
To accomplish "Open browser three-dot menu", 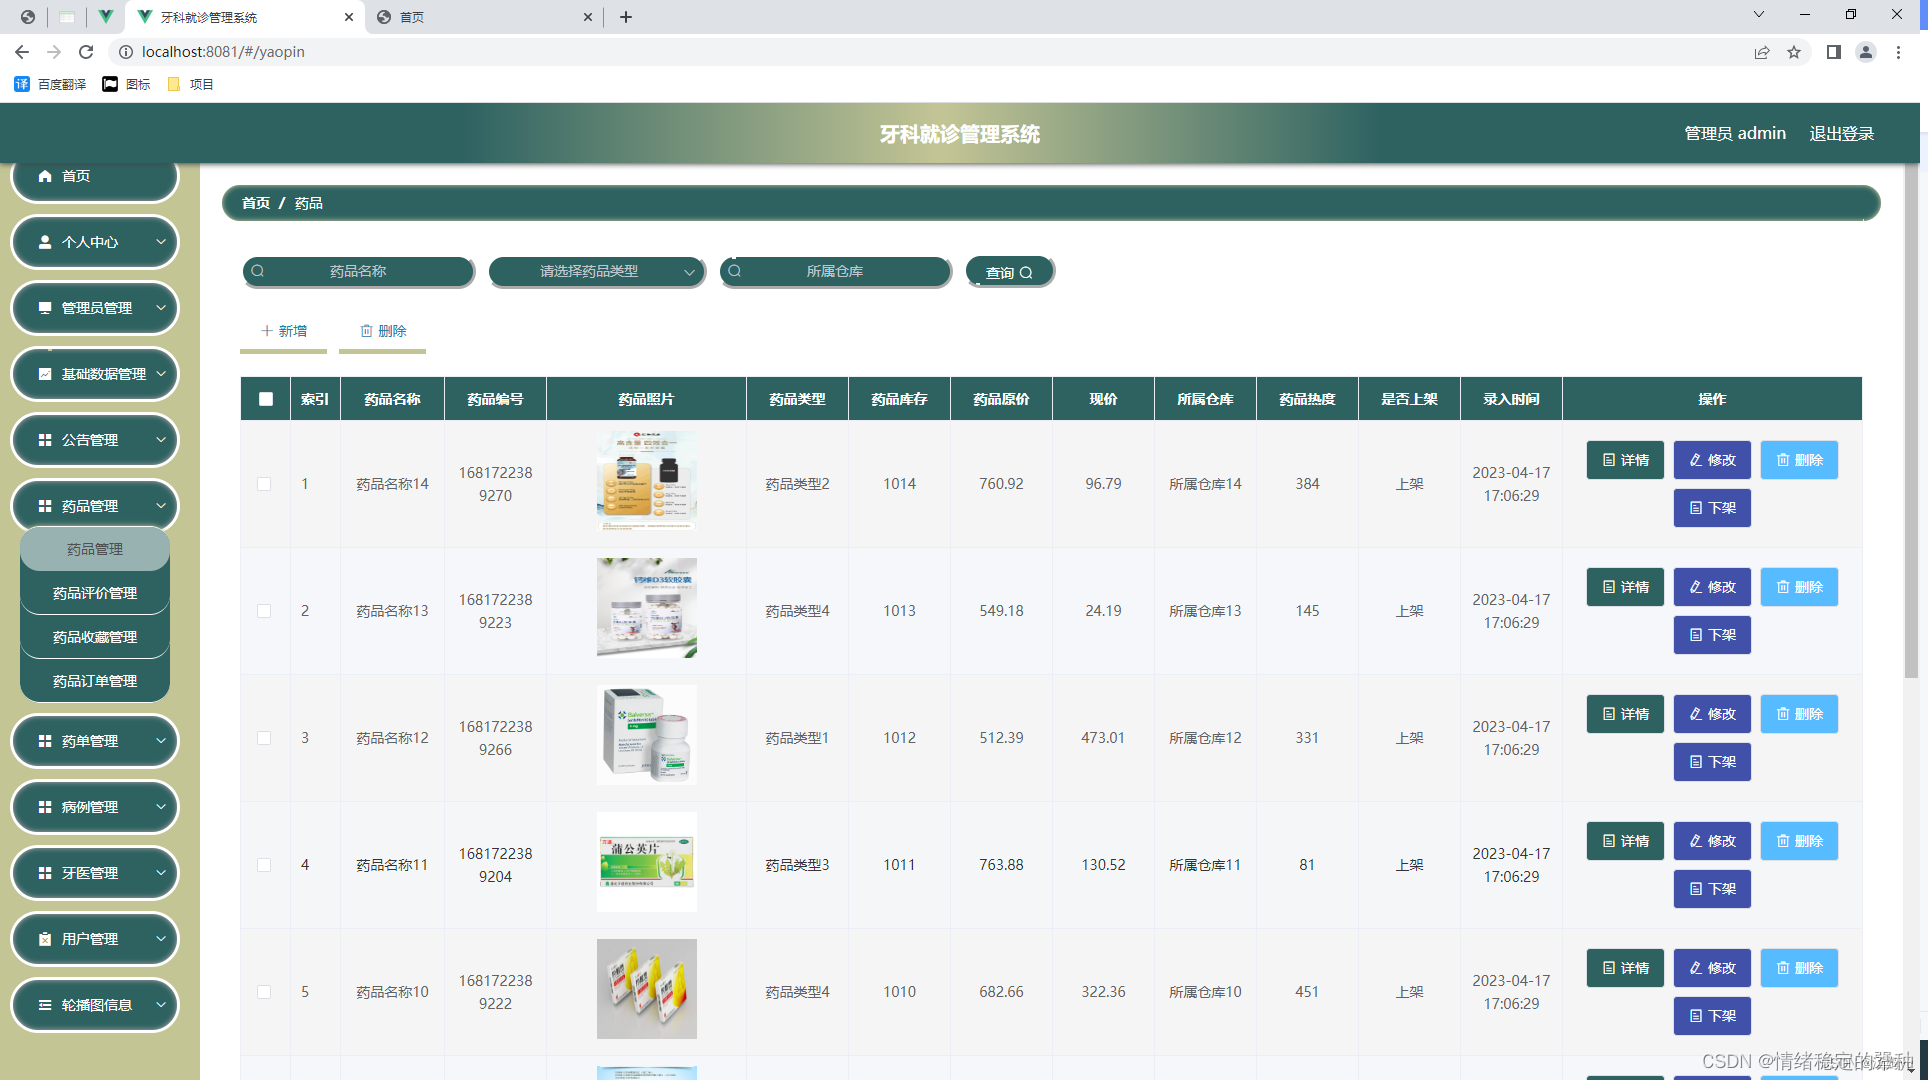I will 1898,52.
